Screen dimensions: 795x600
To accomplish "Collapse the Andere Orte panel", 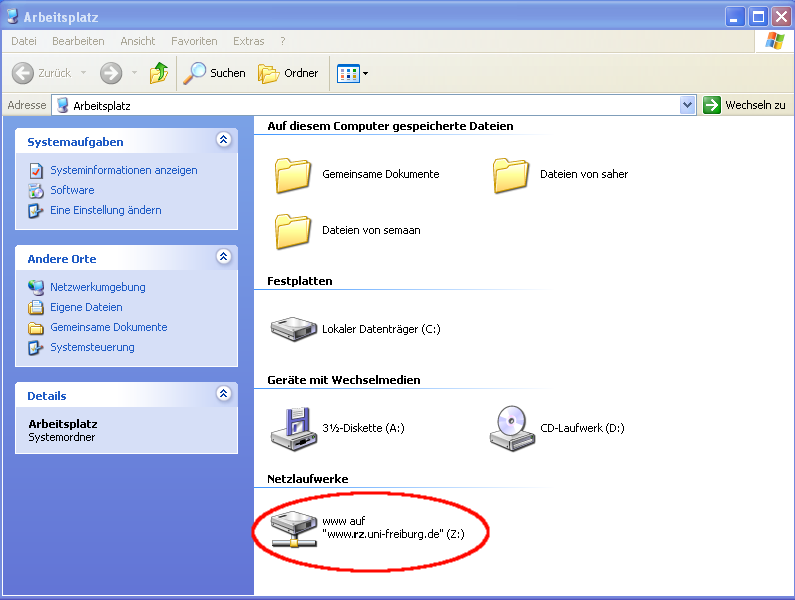I will click(x=223, y=258).
